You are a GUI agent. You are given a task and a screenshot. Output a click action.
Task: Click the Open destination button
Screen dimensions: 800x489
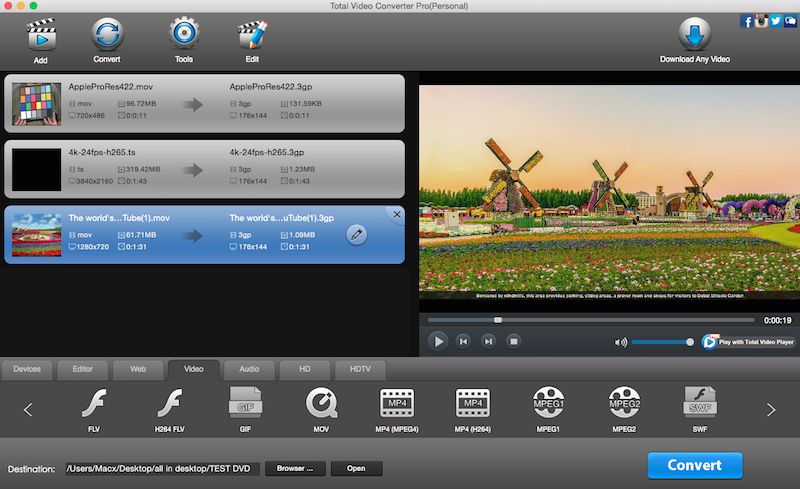[x=356, y=469]
